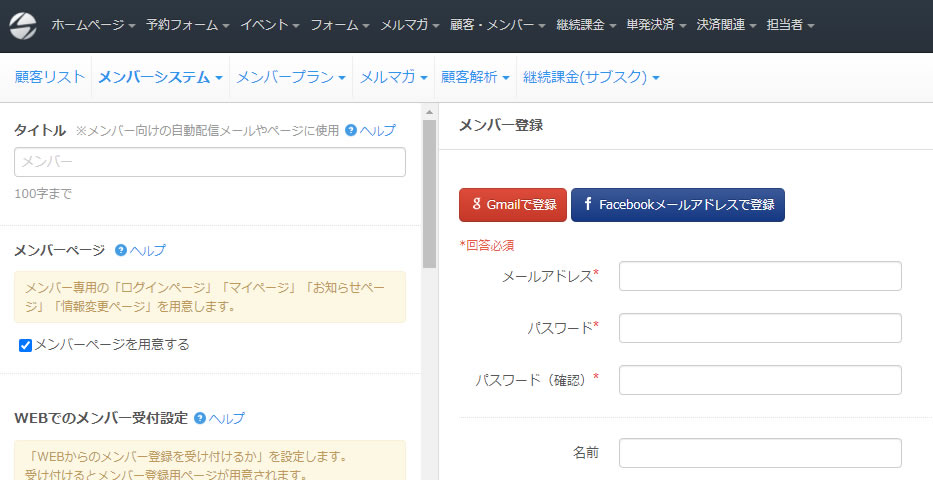Click the パスワード（確認） input field
Screen dimensions: 933x480
(x=760, y=380)
